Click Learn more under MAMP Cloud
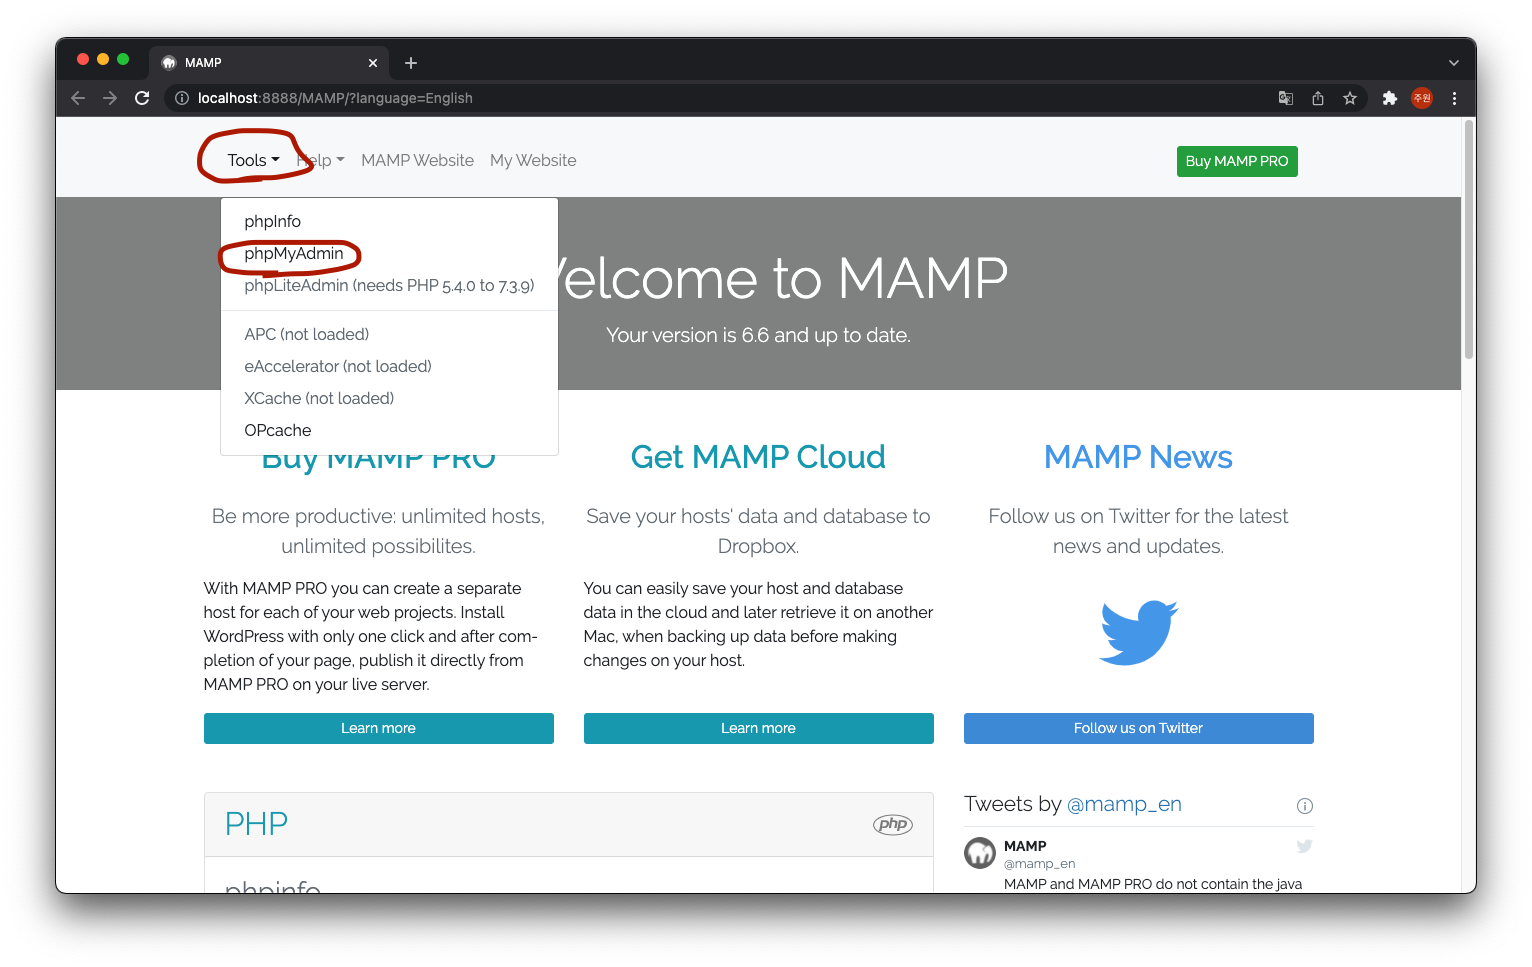Viewport: 1532px width, 967px height. (x=758, y=728)
